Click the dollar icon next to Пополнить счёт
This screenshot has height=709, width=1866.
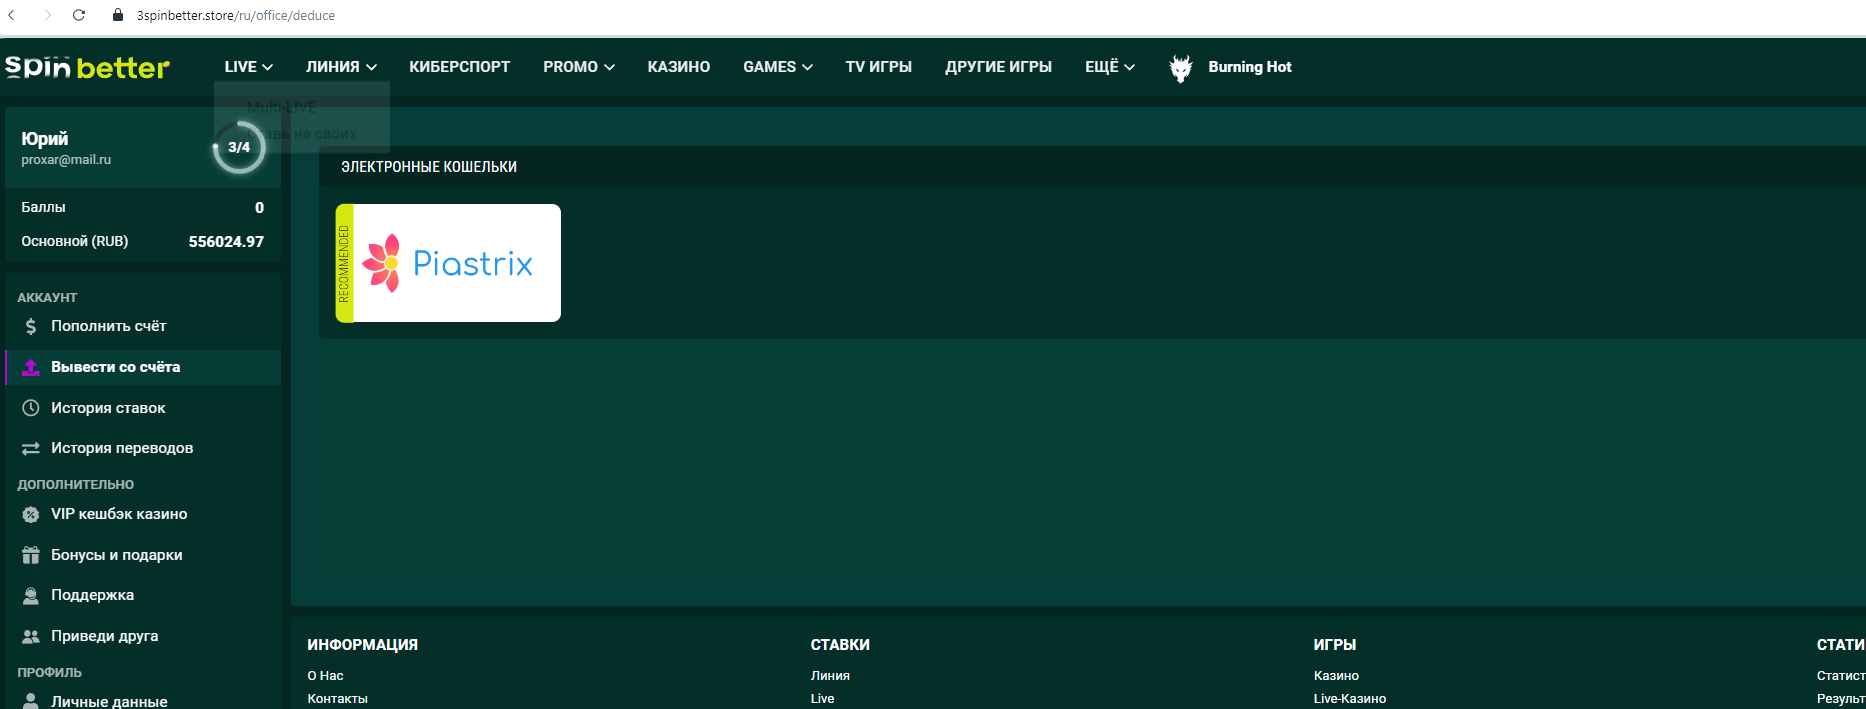[x=31, y=326]
